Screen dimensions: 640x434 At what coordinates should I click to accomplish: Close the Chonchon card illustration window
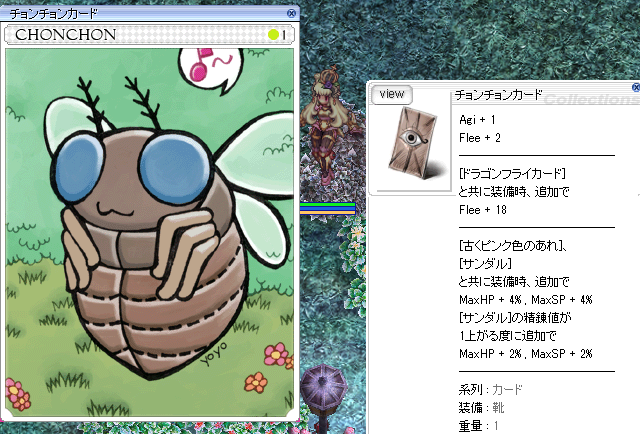click(x=291, y=13)
